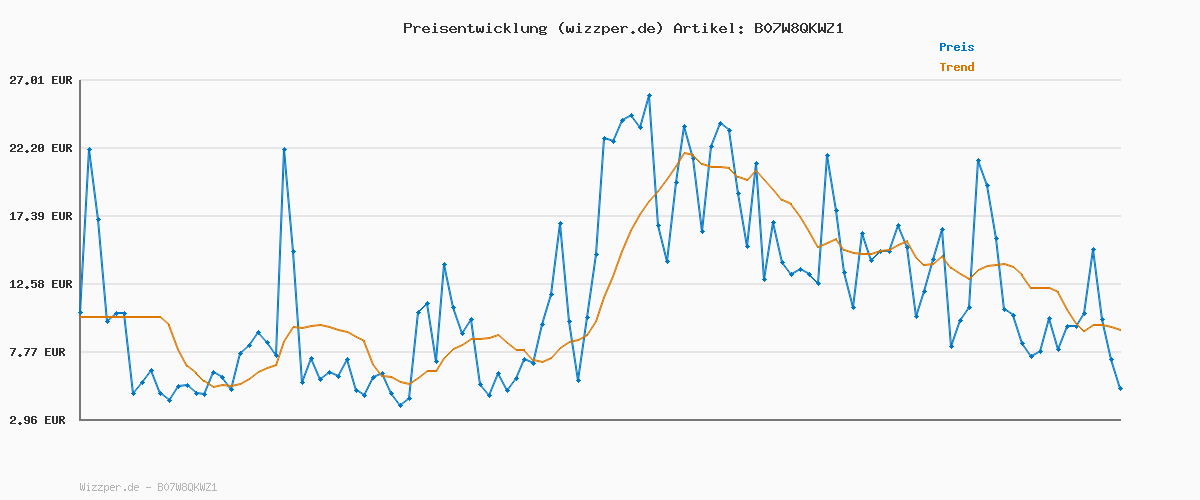Click the first data point of price line
Viewport: 1200px width, 500px height.
pos(80,313)
